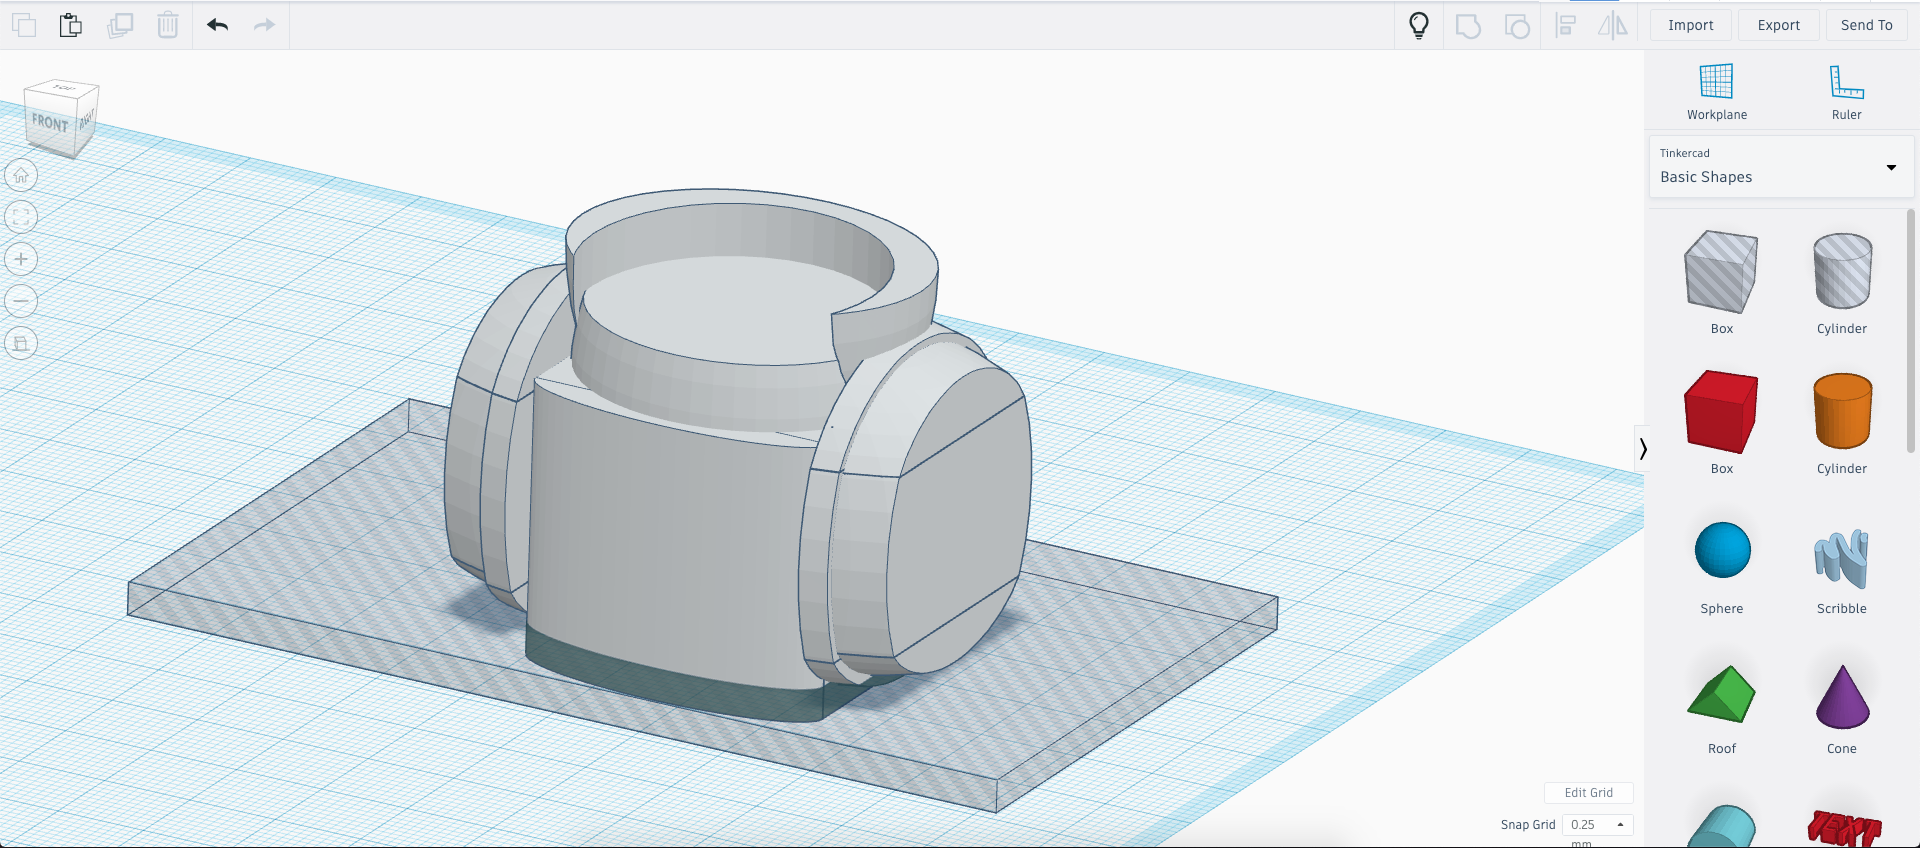Open the Snap Grid 0.25 dropdown

(x=1597, y=825)
